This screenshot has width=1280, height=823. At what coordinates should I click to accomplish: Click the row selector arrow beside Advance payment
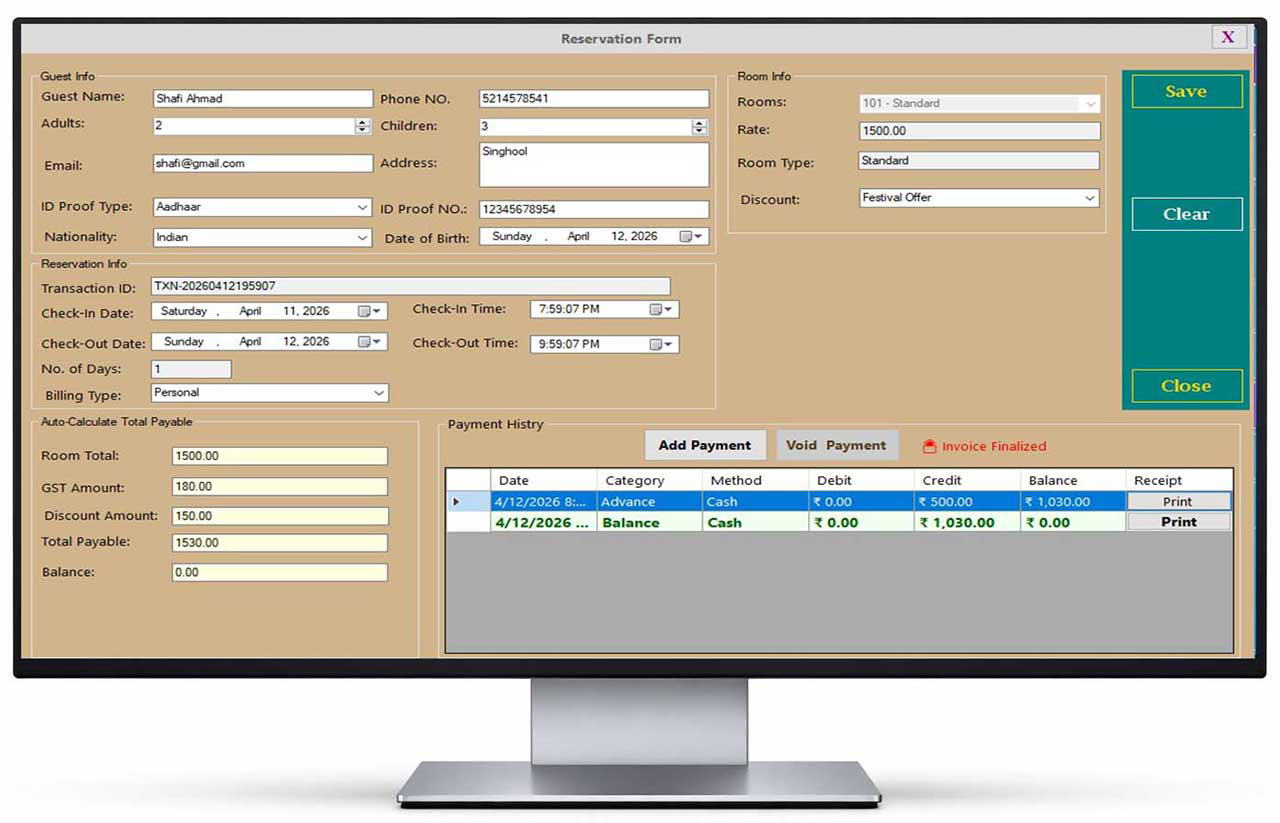[x=459, y=501]
